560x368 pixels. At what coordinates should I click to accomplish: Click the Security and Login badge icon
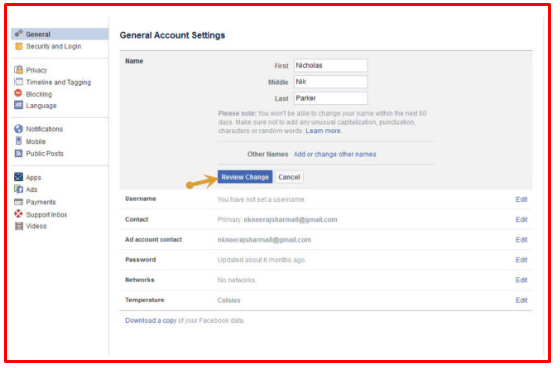[19, 46]
